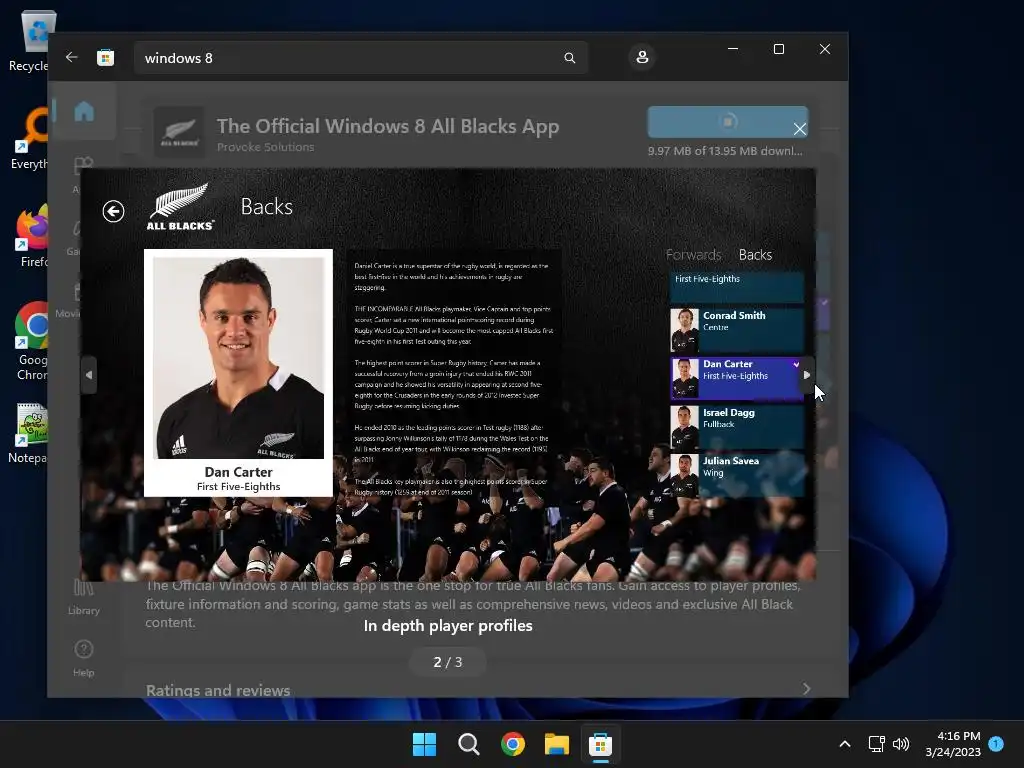Open Help in the Store sidebar

84,658
